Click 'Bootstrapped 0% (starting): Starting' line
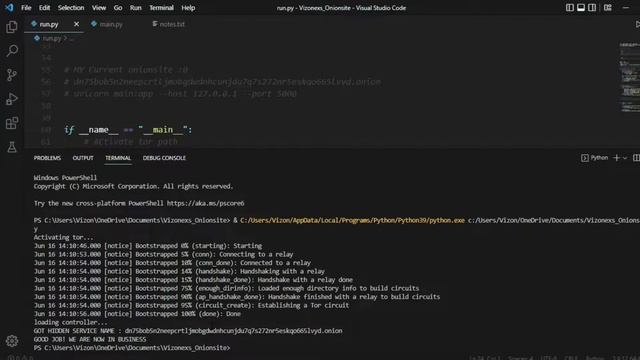The width and height of the screenshot is (640, 360). pyautogui.click(x=148, y=246)
